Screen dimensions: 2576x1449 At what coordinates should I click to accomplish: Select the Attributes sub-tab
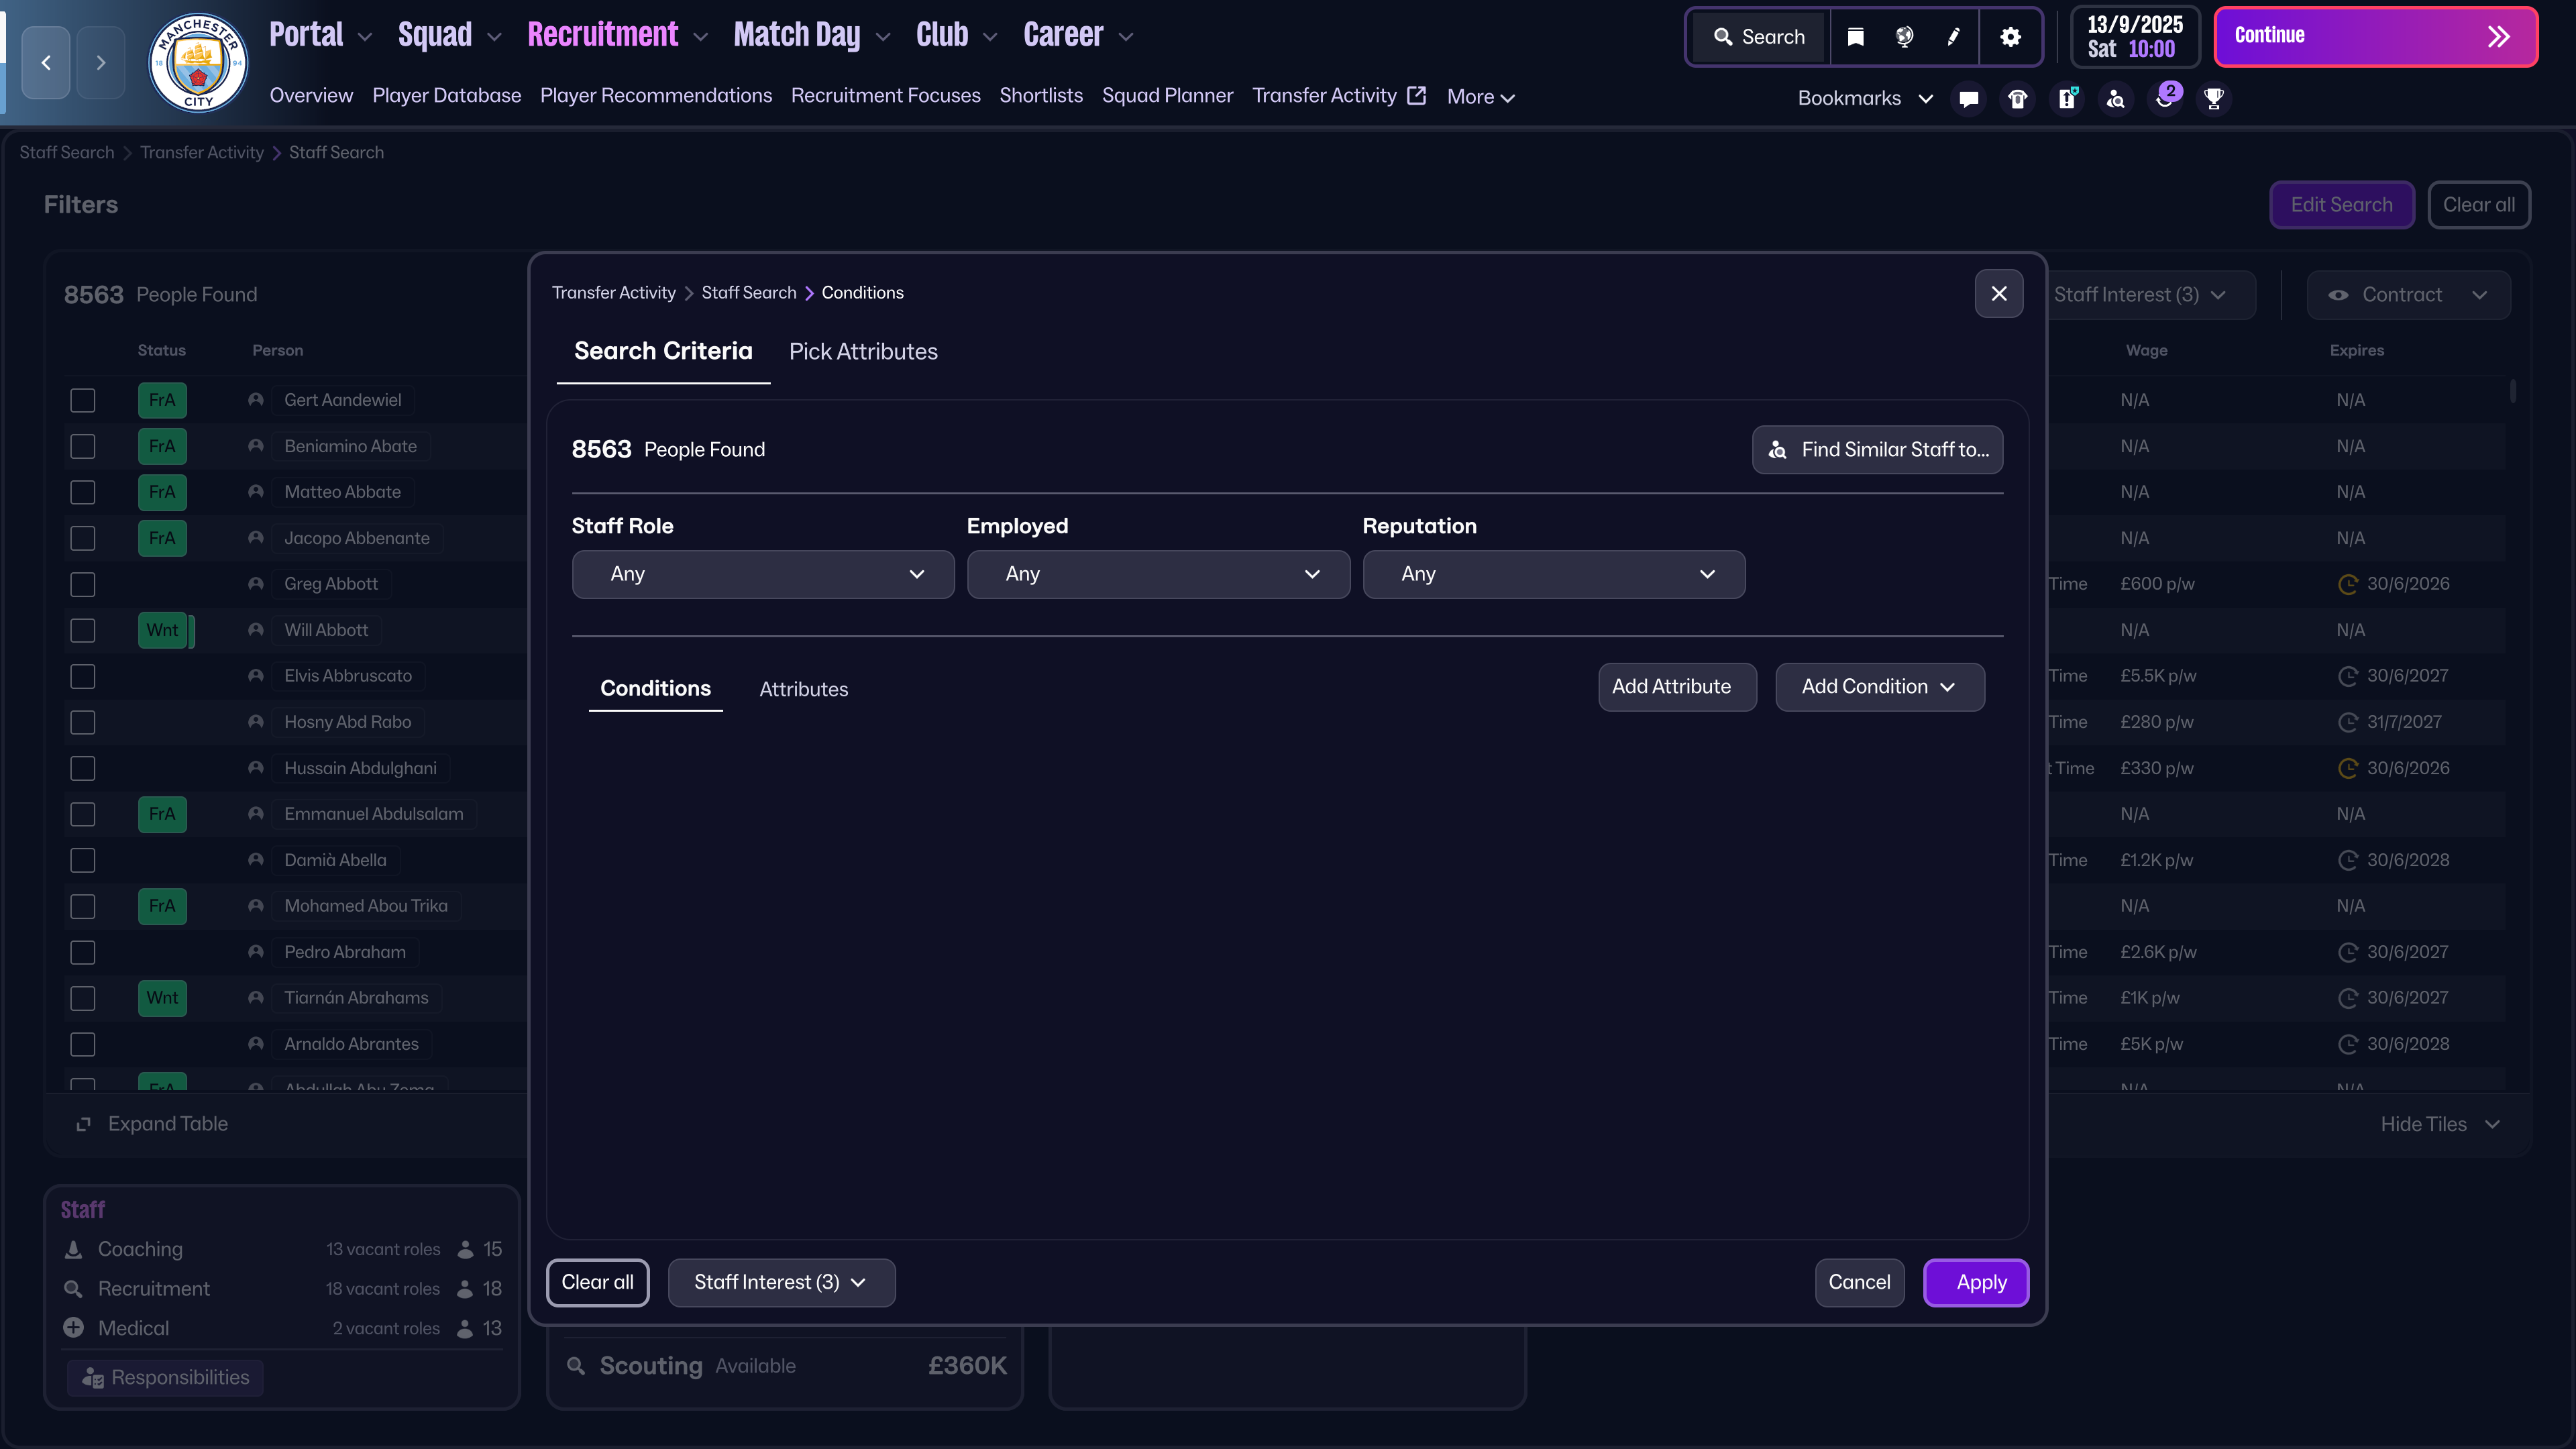point(803,689)
